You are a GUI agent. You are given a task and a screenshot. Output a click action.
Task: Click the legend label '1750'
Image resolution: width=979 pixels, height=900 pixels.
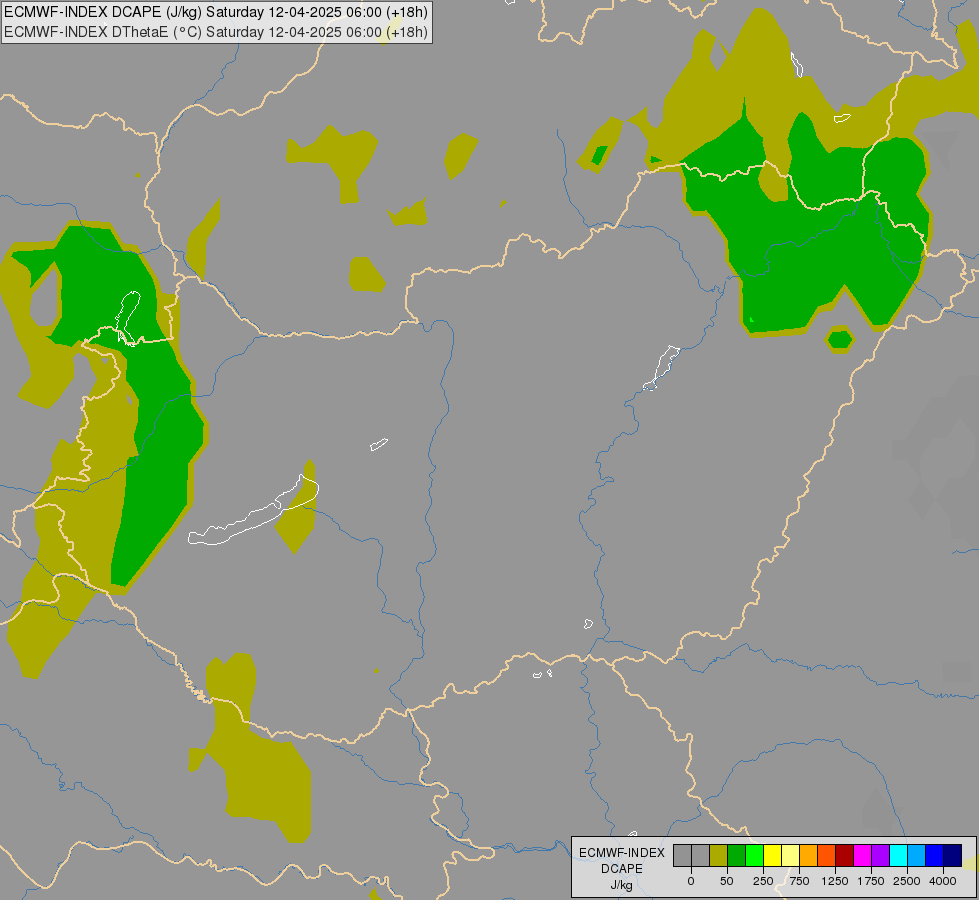coord(871,881)
